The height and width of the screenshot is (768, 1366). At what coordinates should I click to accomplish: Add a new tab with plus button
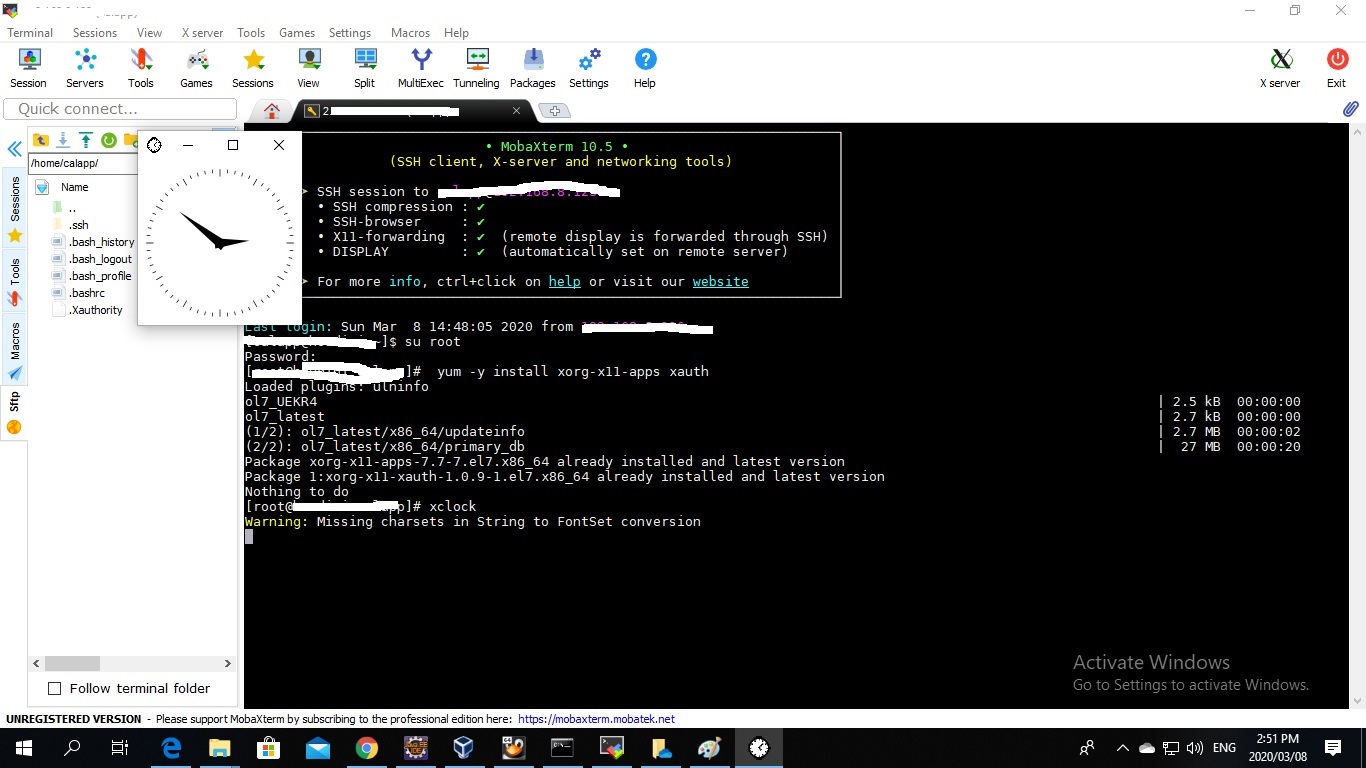tap(555, 111)
